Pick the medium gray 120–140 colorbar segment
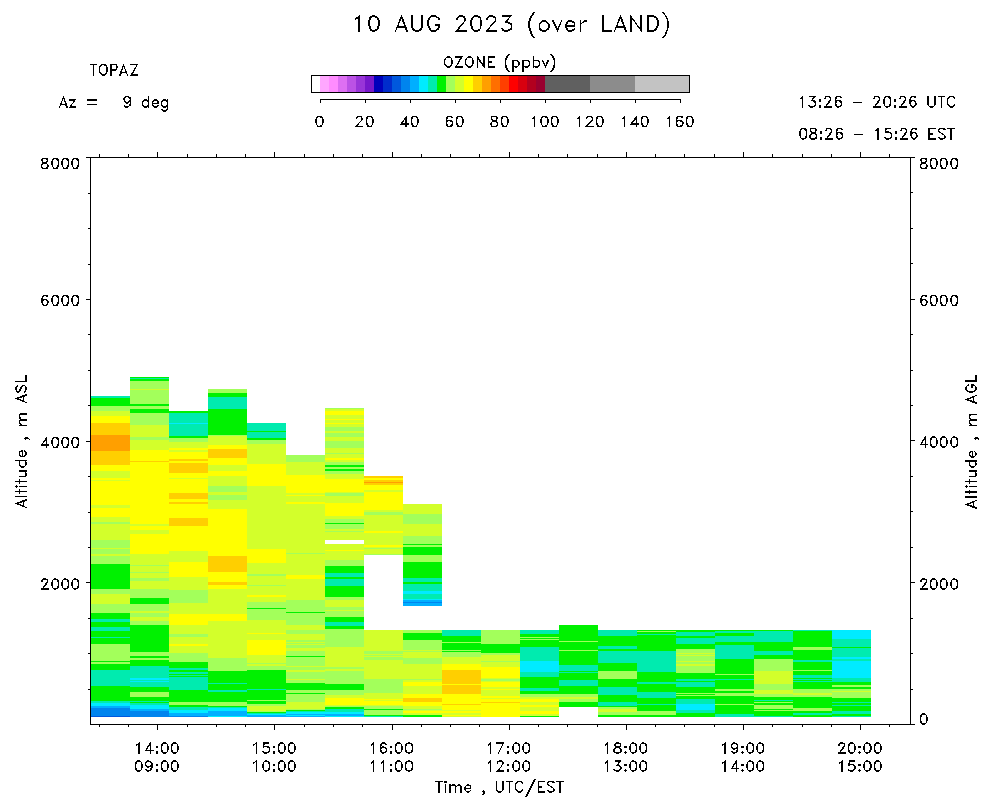This screenshot has height=800, width=1000. (612, 84)
